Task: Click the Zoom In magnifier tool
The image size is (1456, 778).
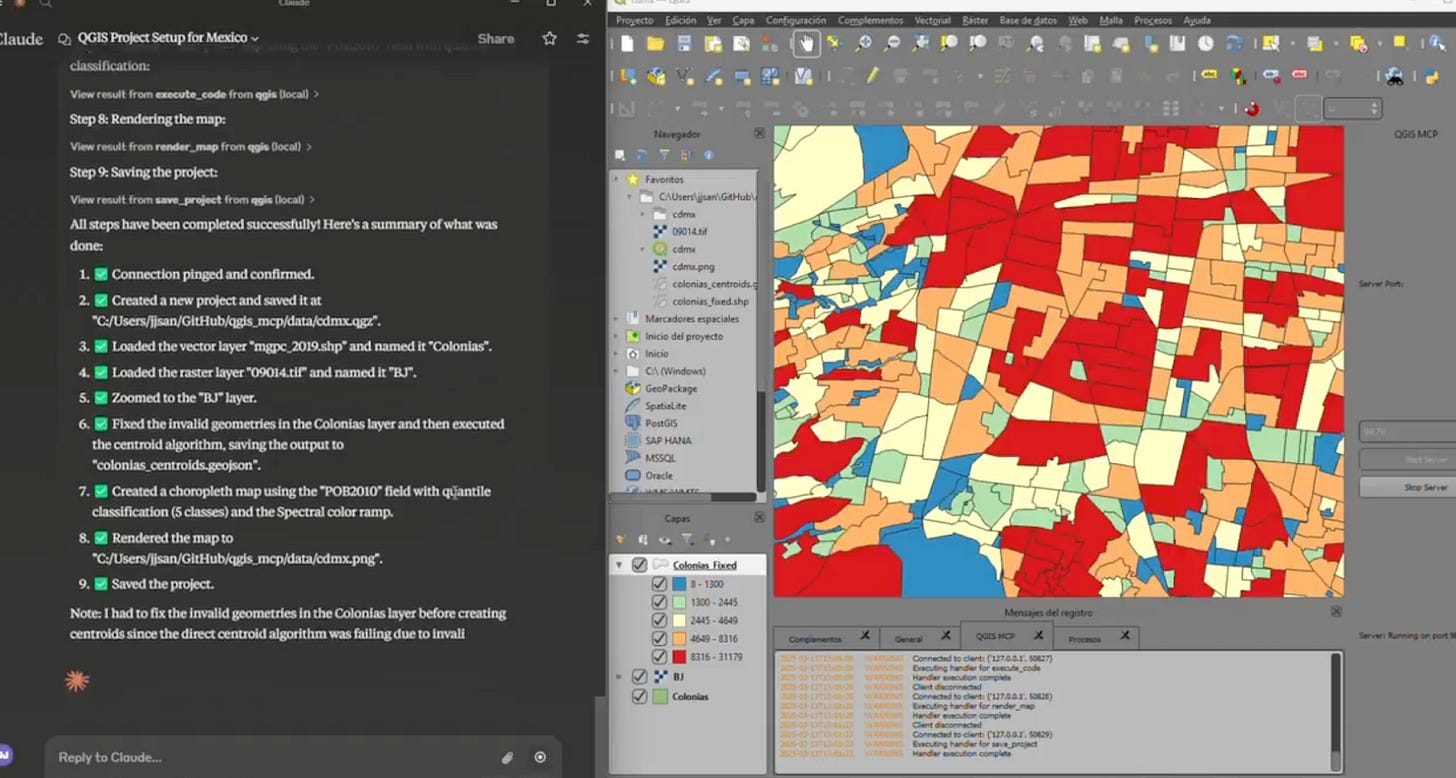Action: coord(862,43)
